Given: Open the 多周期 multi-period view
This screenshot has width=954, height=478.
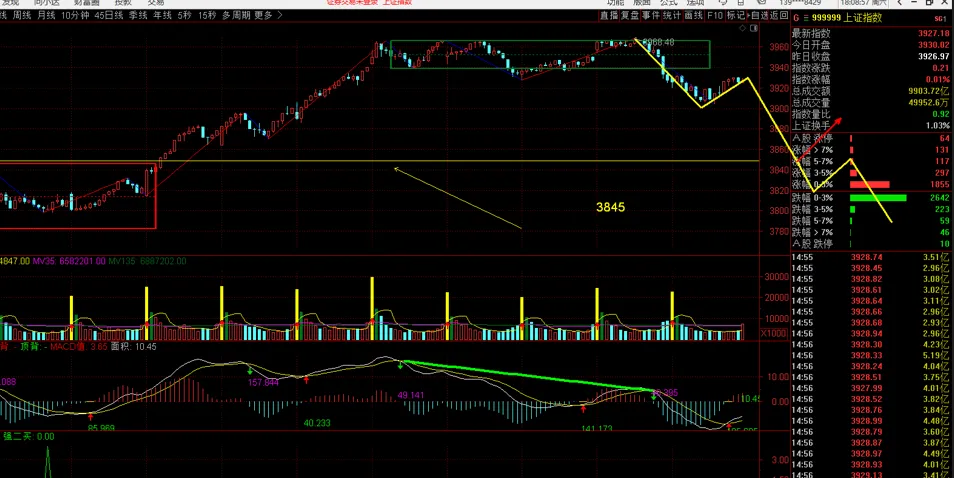Looking at the screenshot, I should 236,15.
